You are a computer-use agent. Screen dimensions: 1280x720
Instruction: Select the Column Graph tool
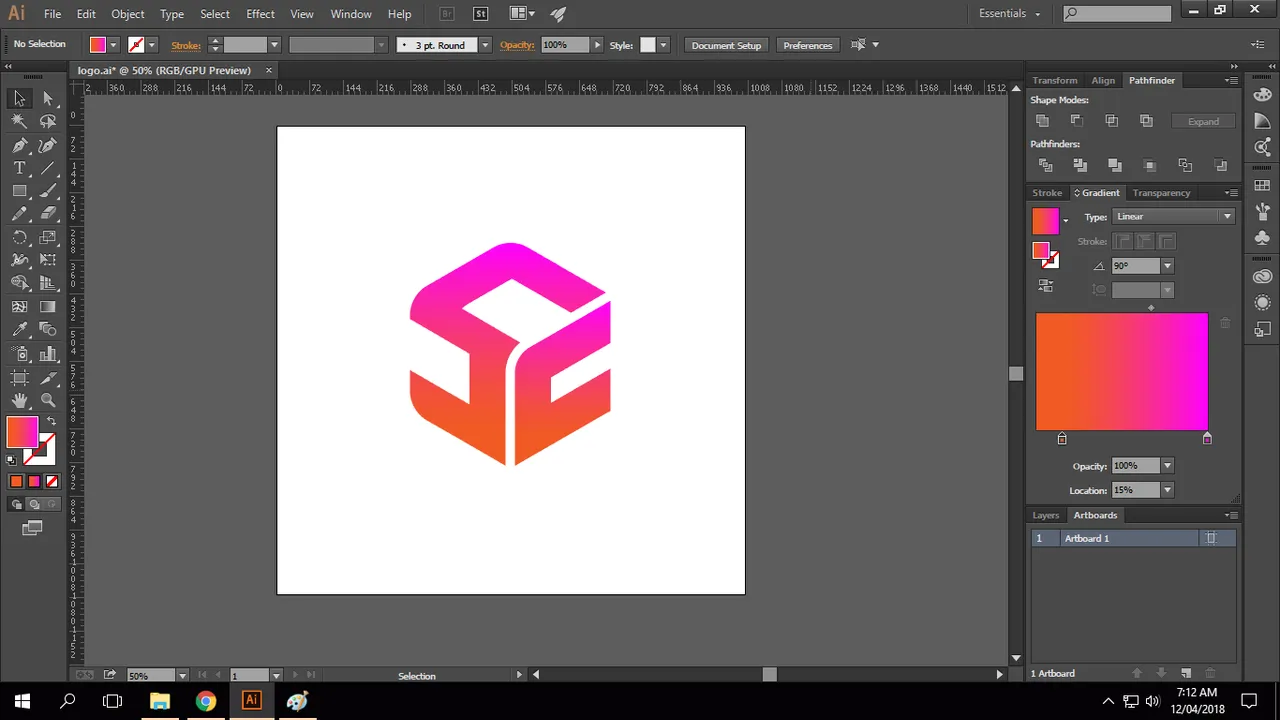(48, 354)
